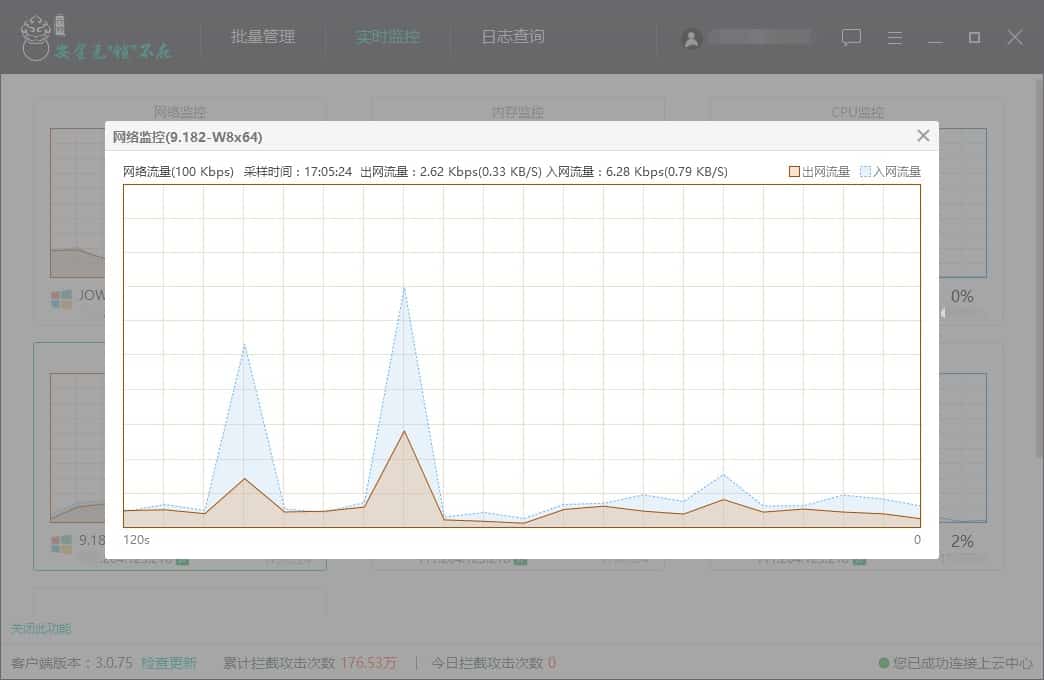Click the 今日拦截攻击次数 count
The height and width of the screenshot is (680, 1044).
(x=552, y=663)
